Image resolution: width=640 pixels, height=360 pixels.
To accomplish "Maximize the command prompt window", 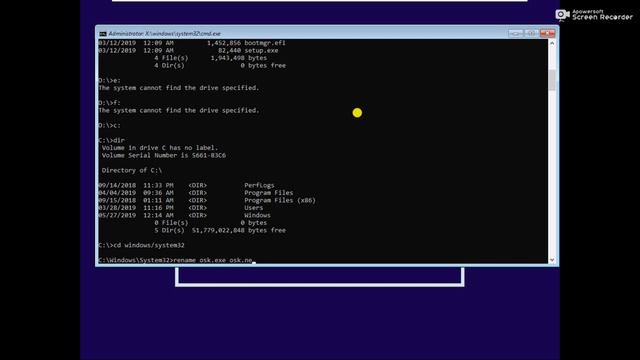I will (x=531, y=33).
